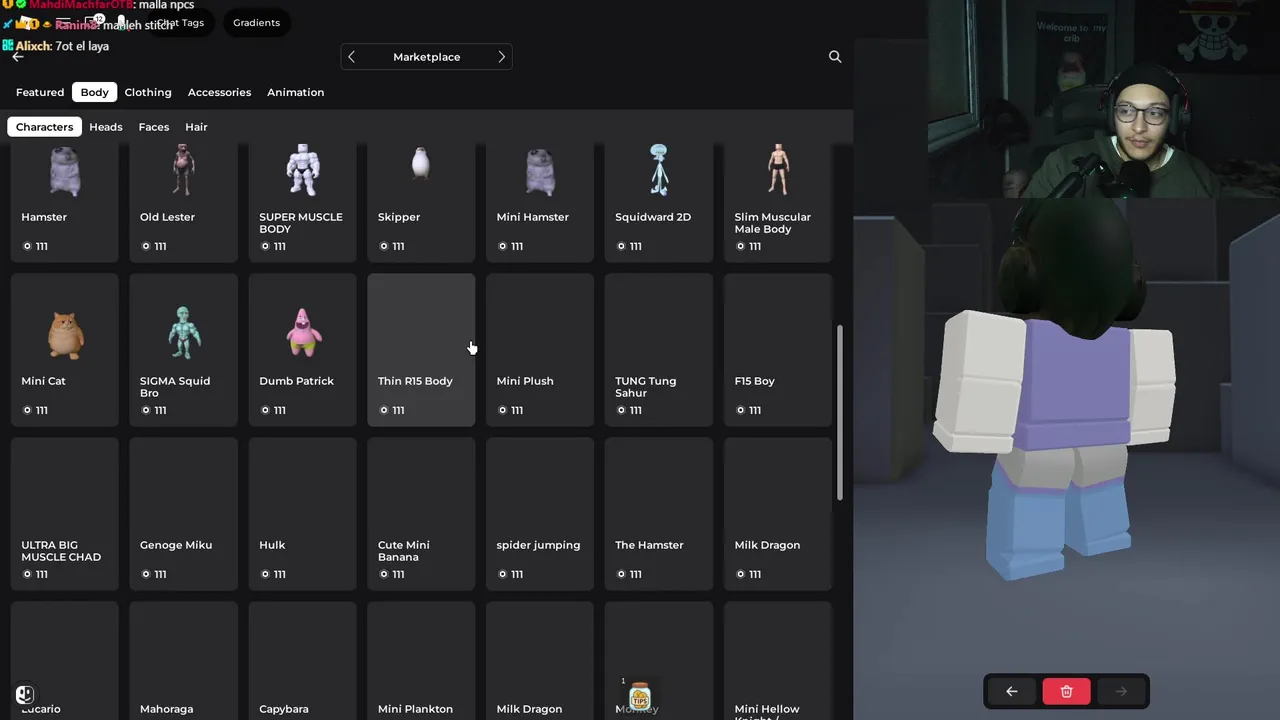Click the marketplace vertical scrollbar thumb
The image size is (1280, 720).
click(840, 412)
